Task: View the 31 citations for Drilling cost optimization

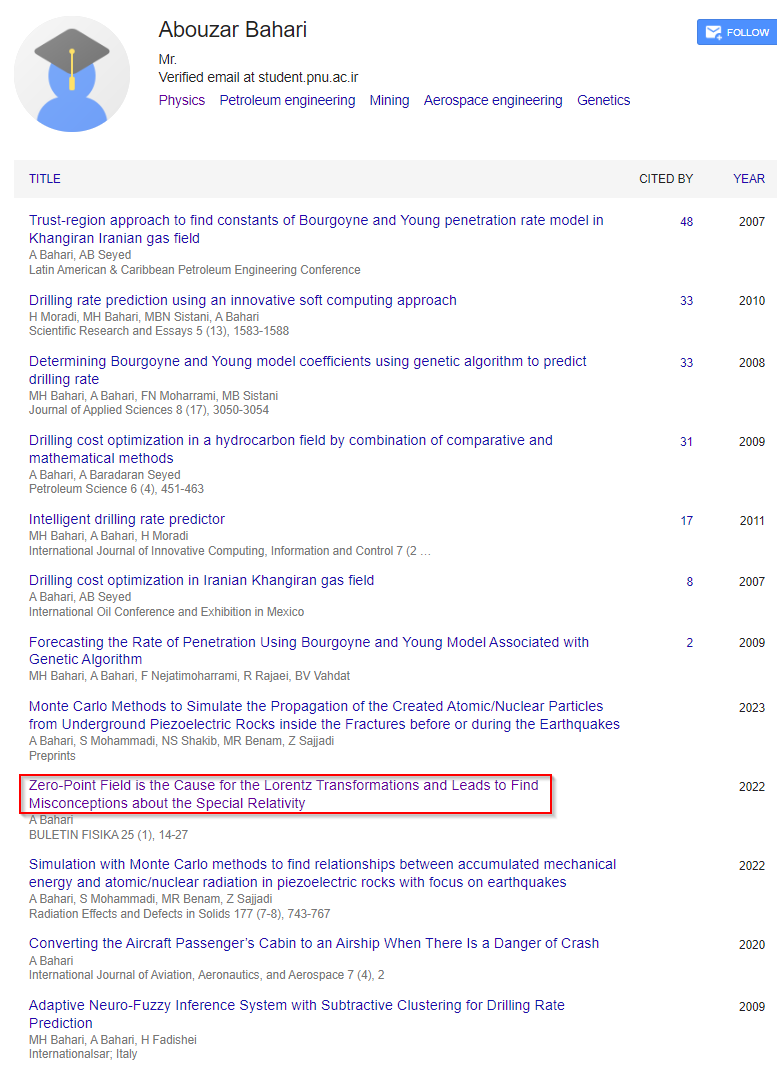Action: click(x=686, y=442)
